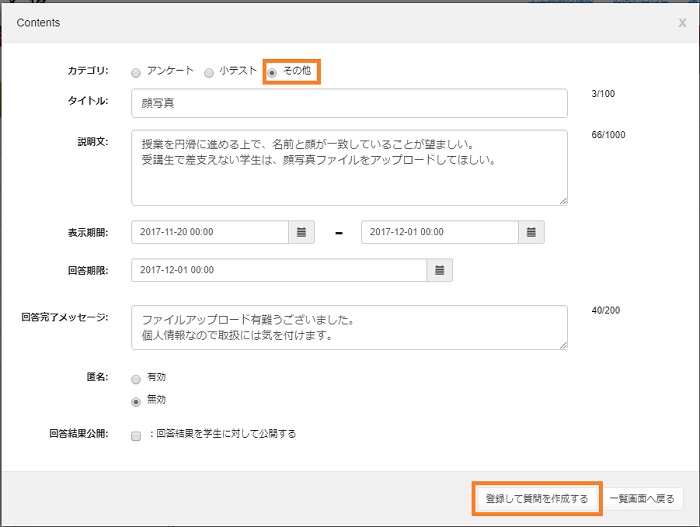Select the アンケート category radio button

pyautogui.click(x=136, y=73)
